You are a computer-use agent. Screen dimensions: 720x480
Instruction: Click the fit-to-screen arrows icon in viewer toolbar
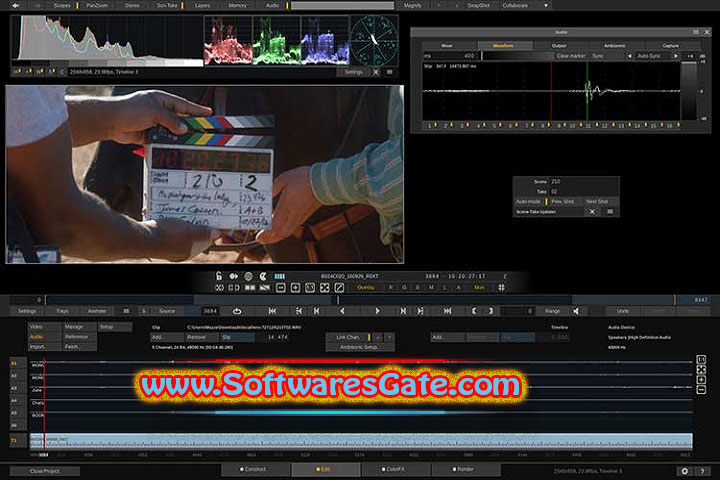(x=325, y=288)
